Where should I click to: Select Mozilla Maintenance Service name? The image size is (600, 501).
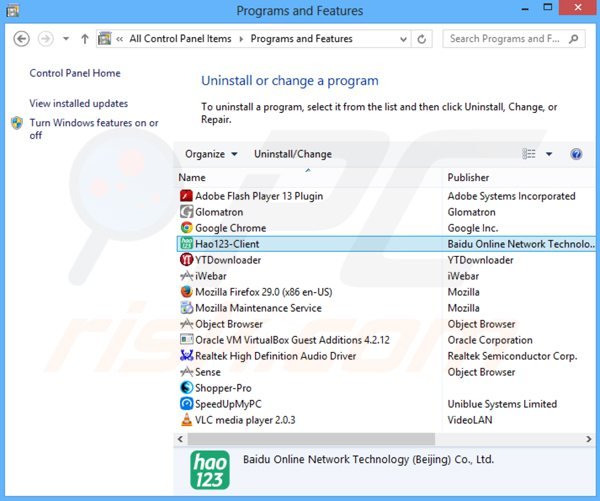click(x=258, y=308)
